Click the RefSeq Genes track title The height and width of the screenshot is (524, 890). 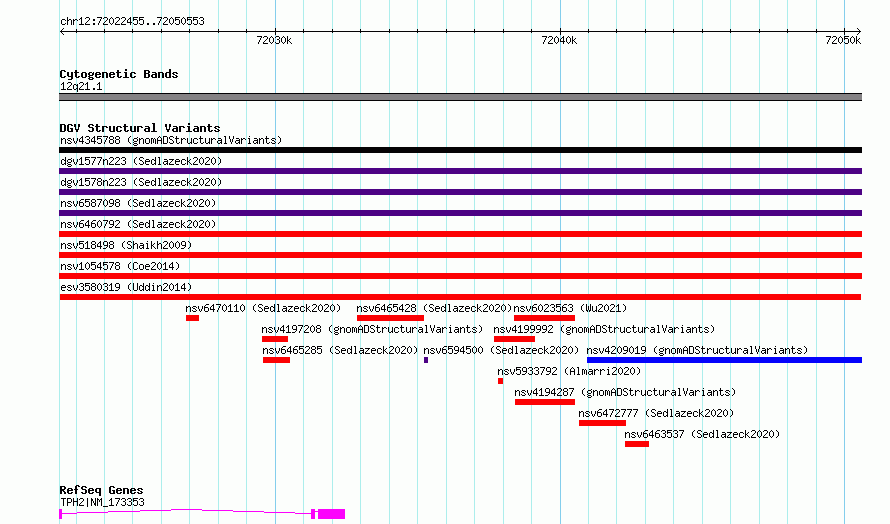[101, 490]
